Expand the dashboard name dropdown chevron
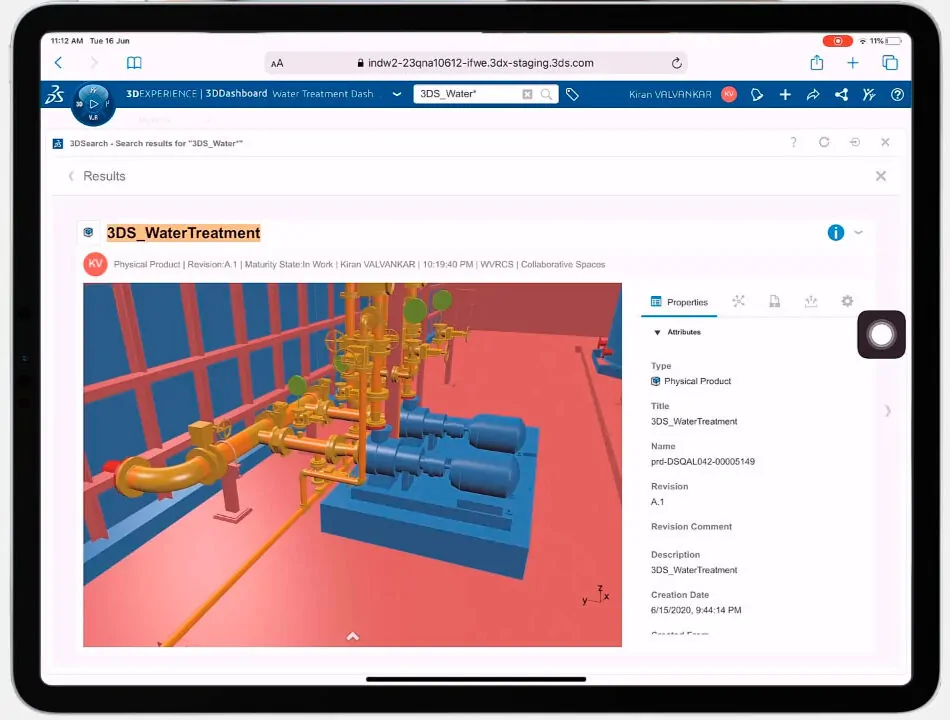Image resolution: width=950 pixels, height=720 pixels. (x=397, y=94)
